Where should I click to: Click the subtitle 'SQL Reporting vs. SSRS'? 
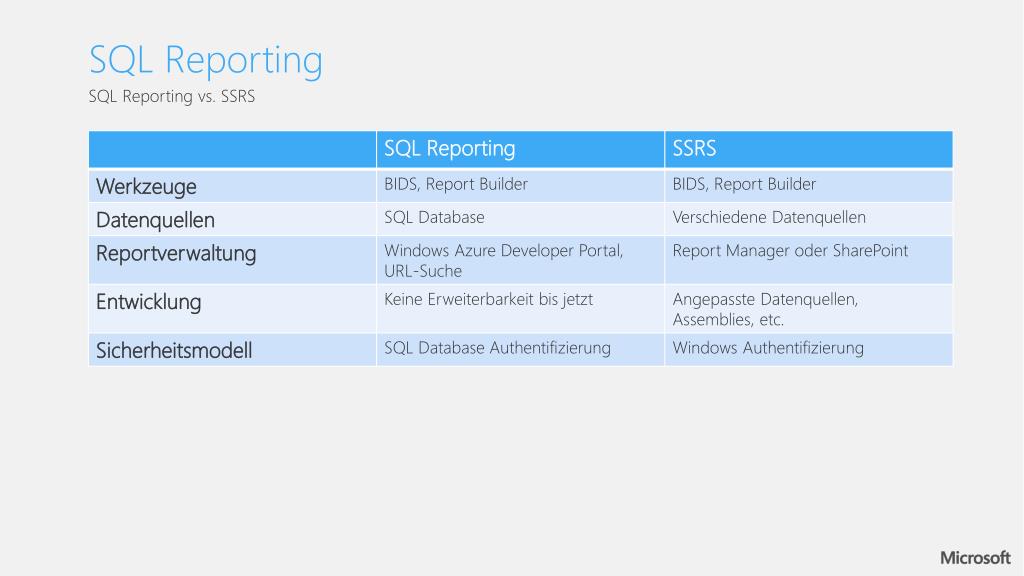pyautogui.click(x=172, y=97)
